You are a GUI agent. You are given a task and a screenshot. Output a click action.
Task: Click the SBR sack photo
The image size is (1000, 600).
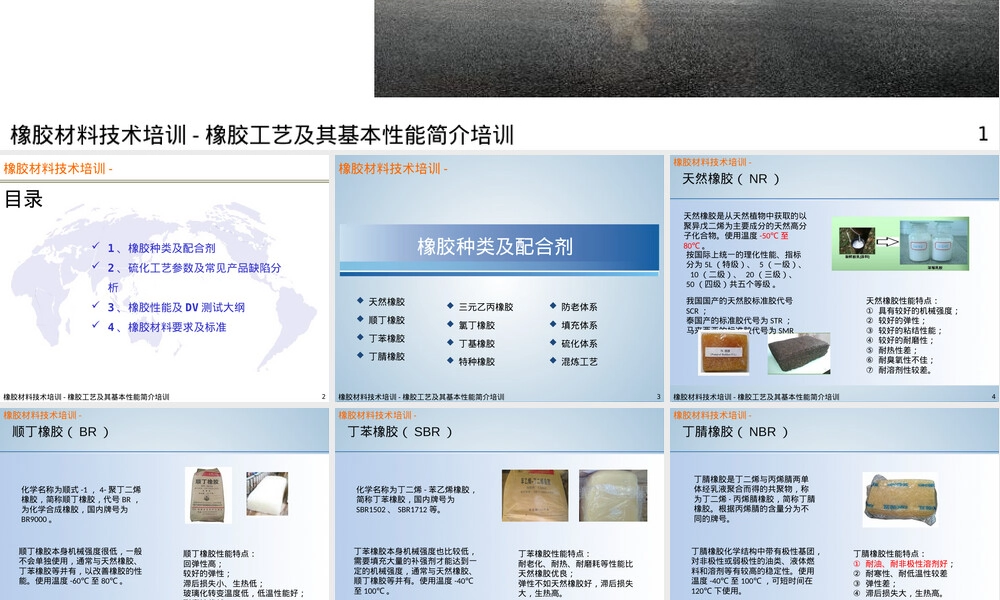534,495
